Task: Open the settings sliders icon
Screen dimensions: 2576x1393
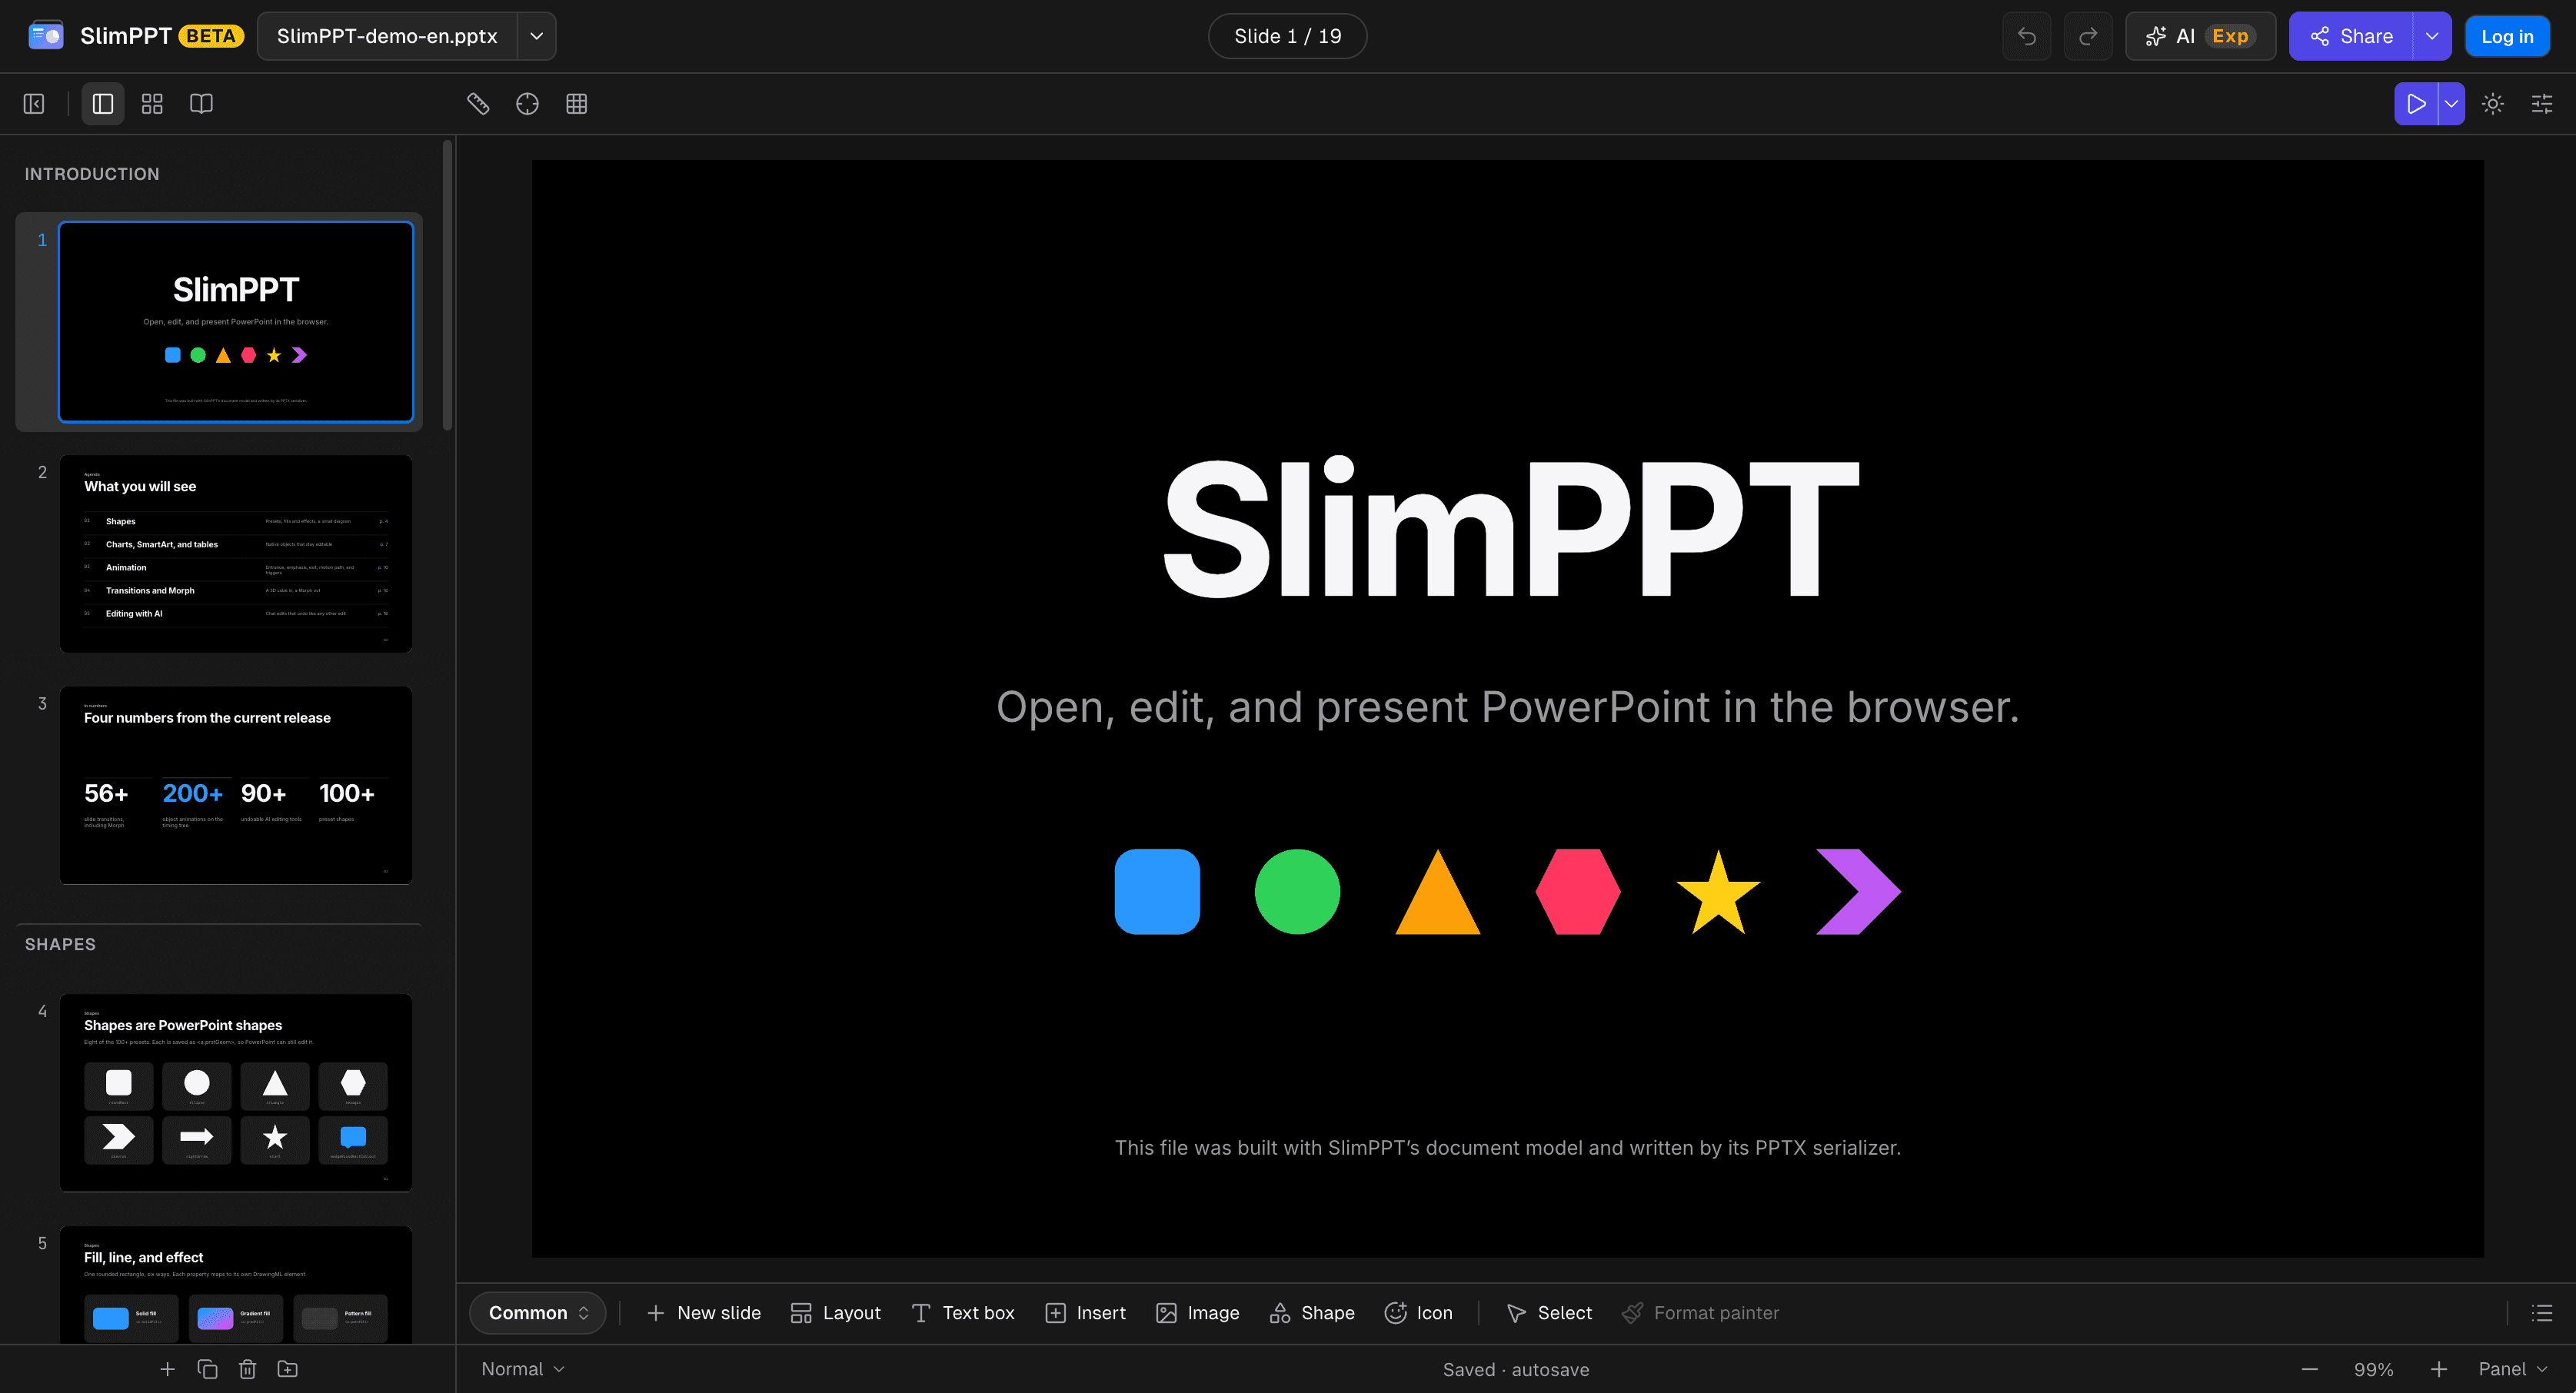Action: pyautogui.click(x=2542, y=104)
